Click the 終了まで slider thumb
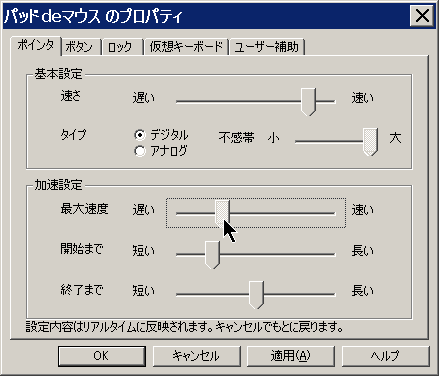The width and height of the screenshot is (439, 376). coord(256,295)
